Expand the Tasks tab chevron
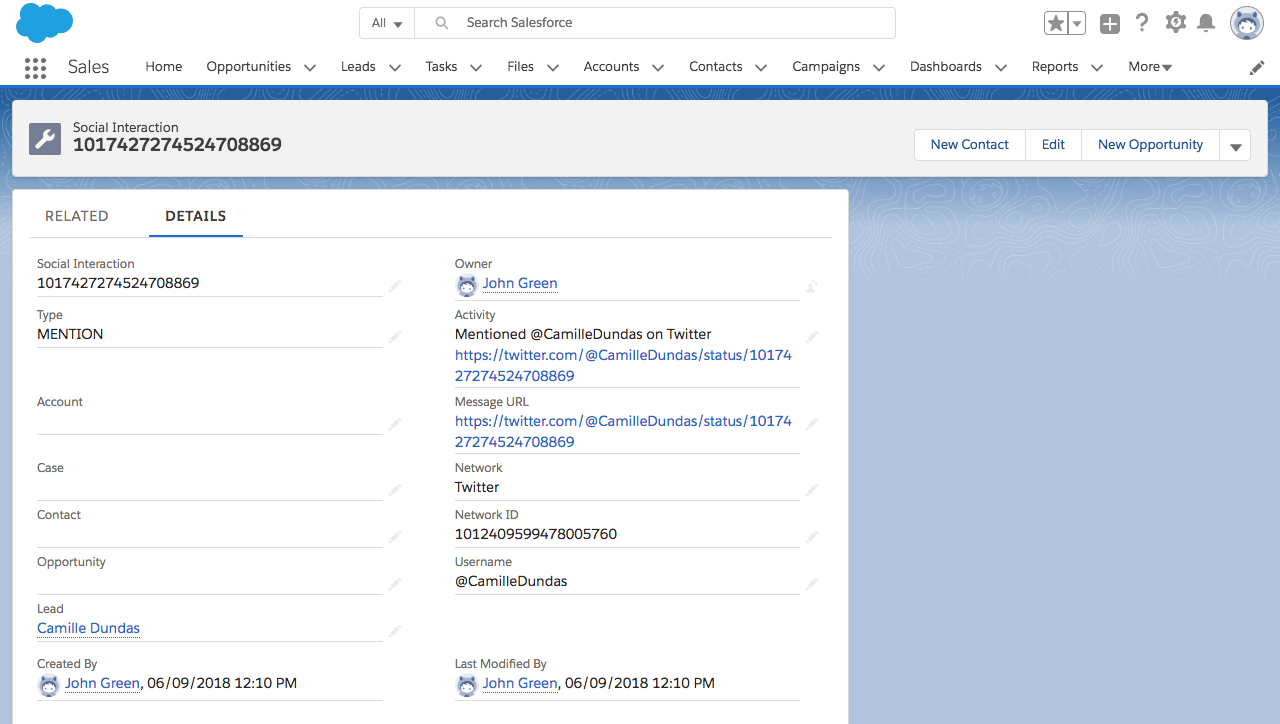Viewport: 1280px width, 724px height. [476, 68]
